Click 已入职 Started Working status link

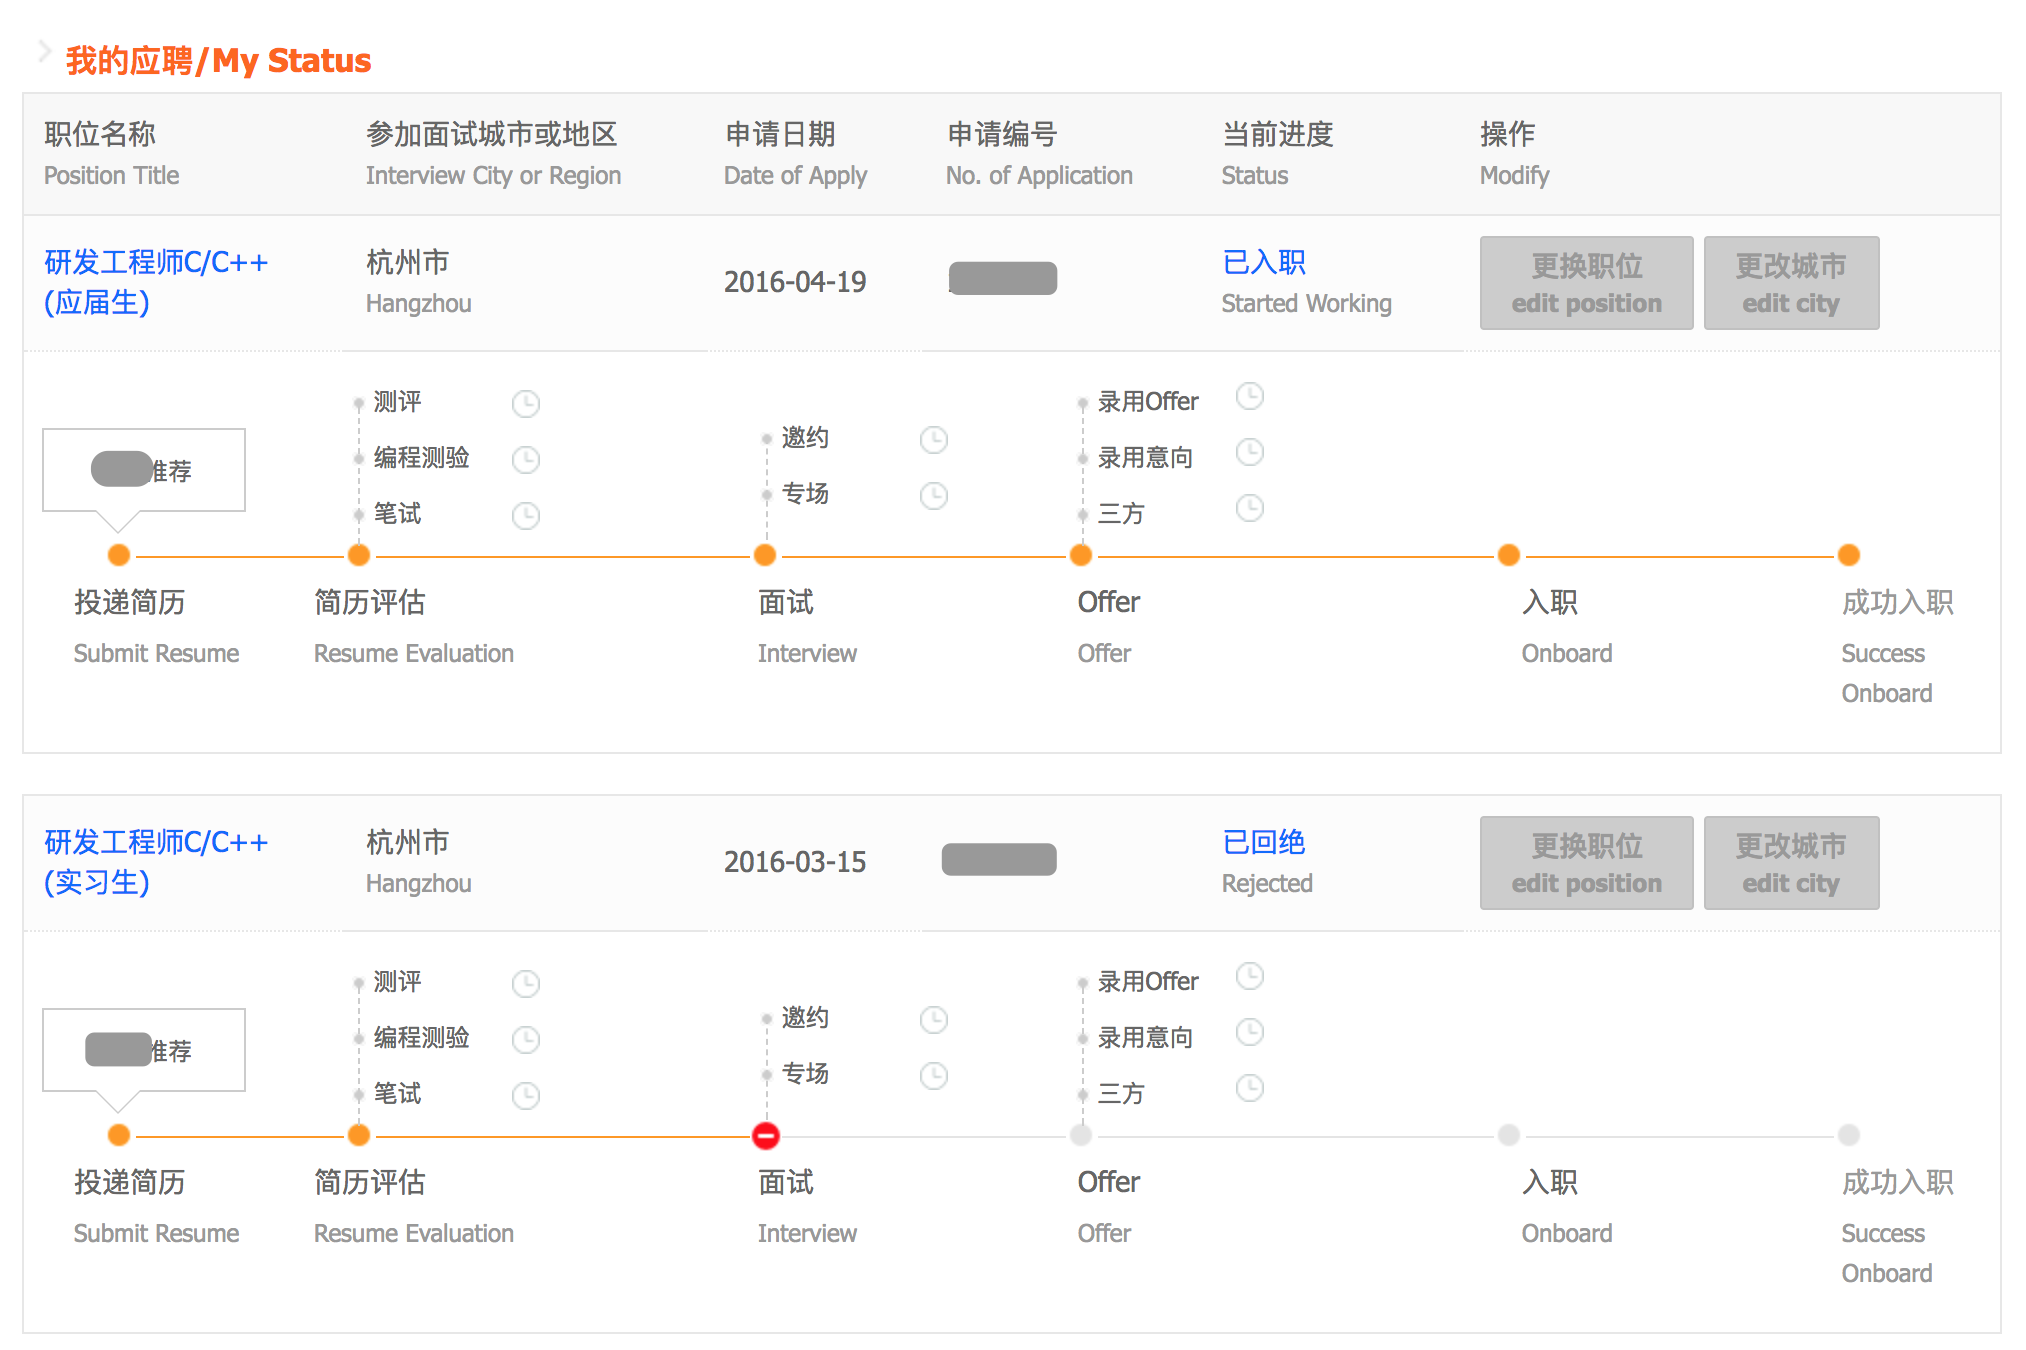click(1264, 263)
